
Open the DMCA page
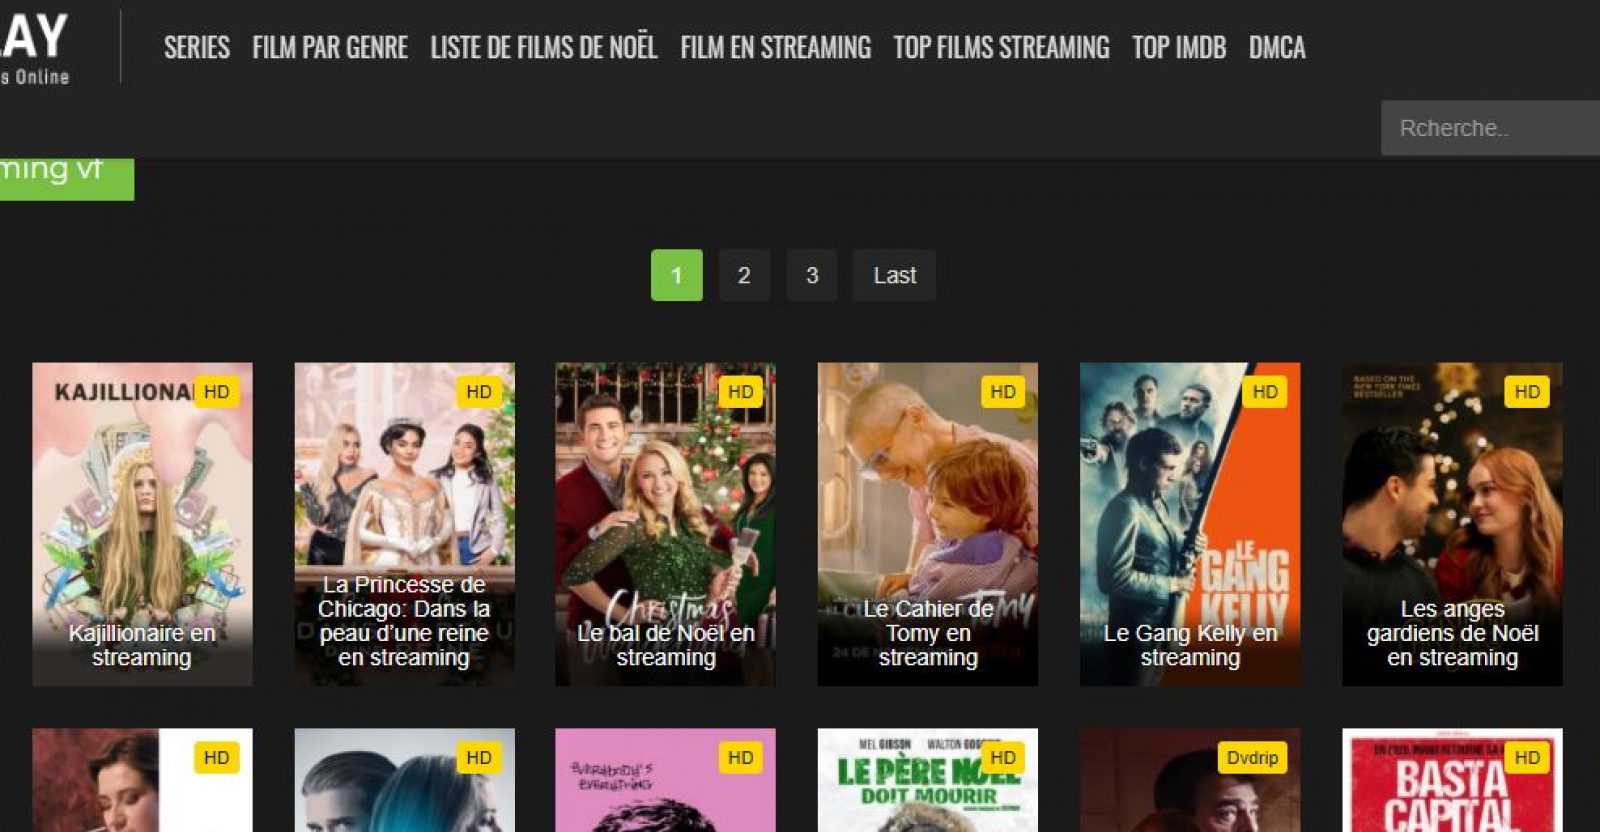[x=1276, y=47]
